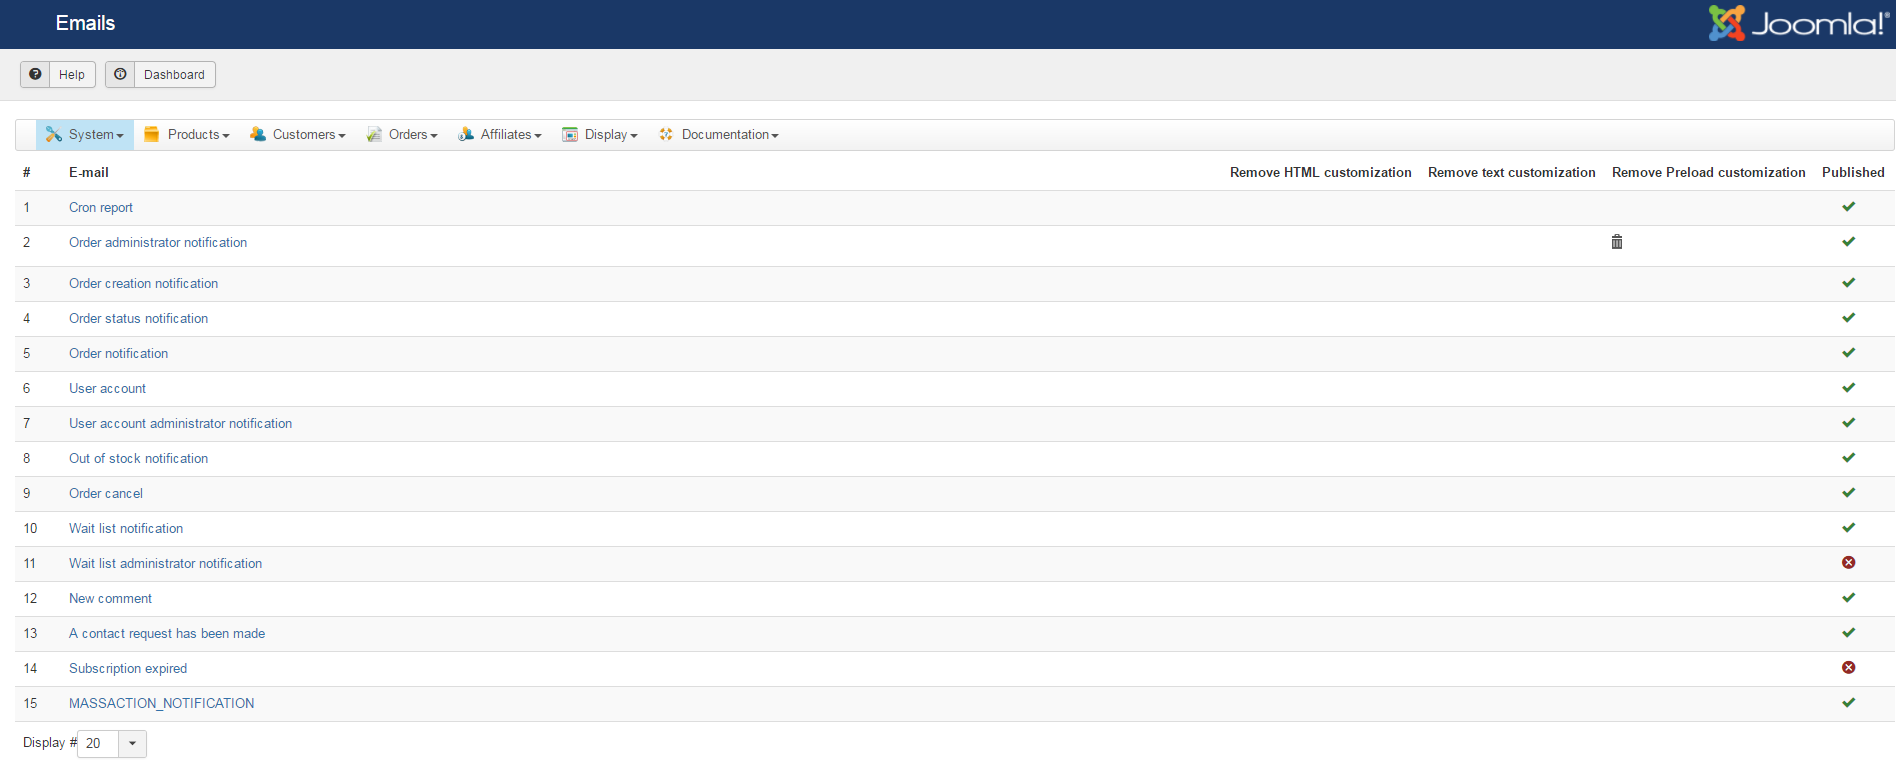The width and height of the screenshot is (1896, 760).
Task: Click the Emails page title
Action: pyautogui.click(x=85, y=23)
